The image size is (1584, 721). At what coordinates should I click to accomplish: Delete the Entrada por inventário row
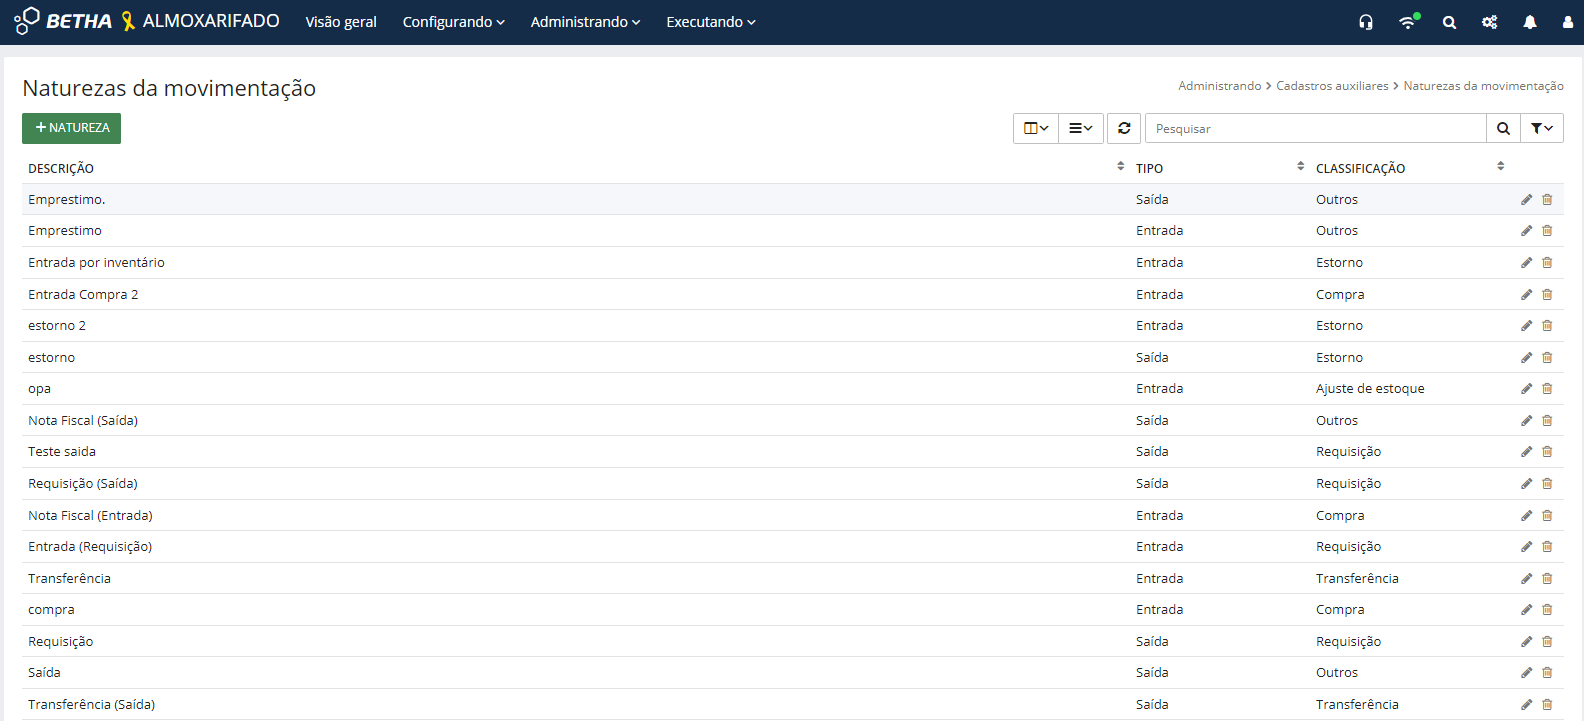pyautogui.click(x=1547, y=263)
